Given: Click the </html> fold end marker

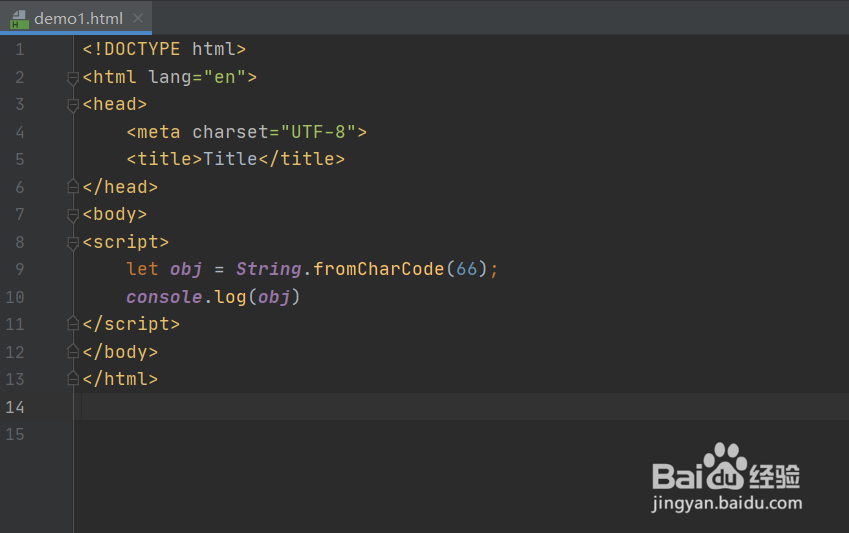Looking at the screenshot, I should pos(73,379).
